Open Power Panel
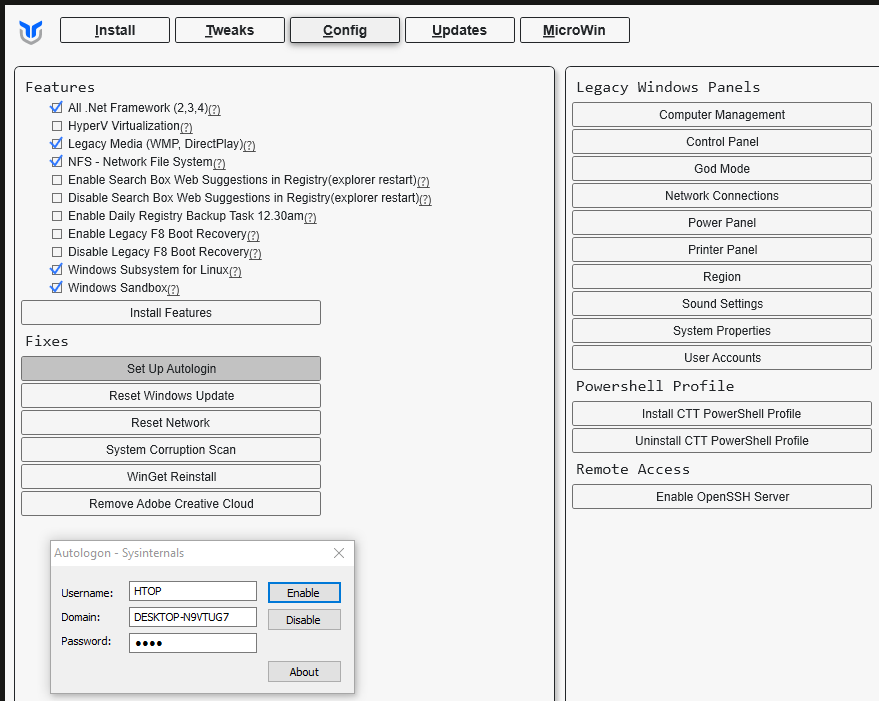Image resolution: width=879 pixels, height=701 pixels. click(722, 222)
